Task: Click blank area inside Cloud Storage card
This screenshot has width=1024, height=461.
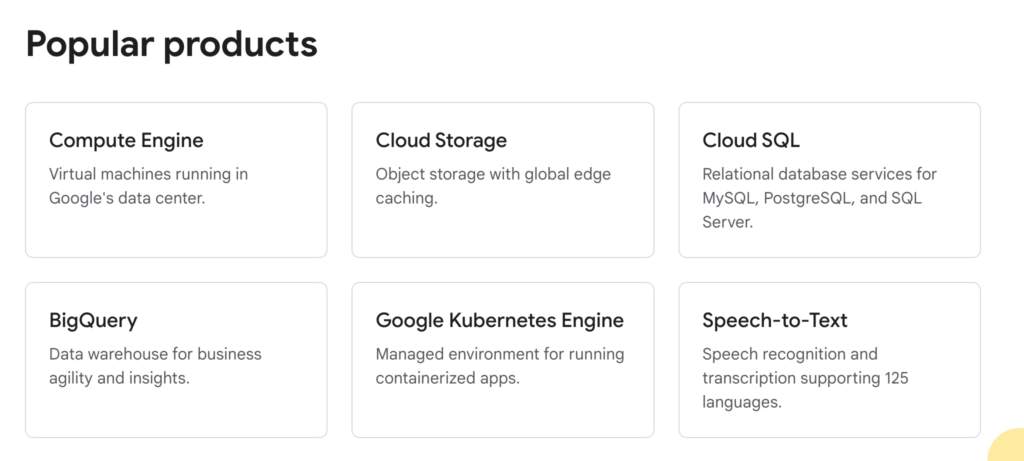Action: pyautogui.click(x=502, y=234)
